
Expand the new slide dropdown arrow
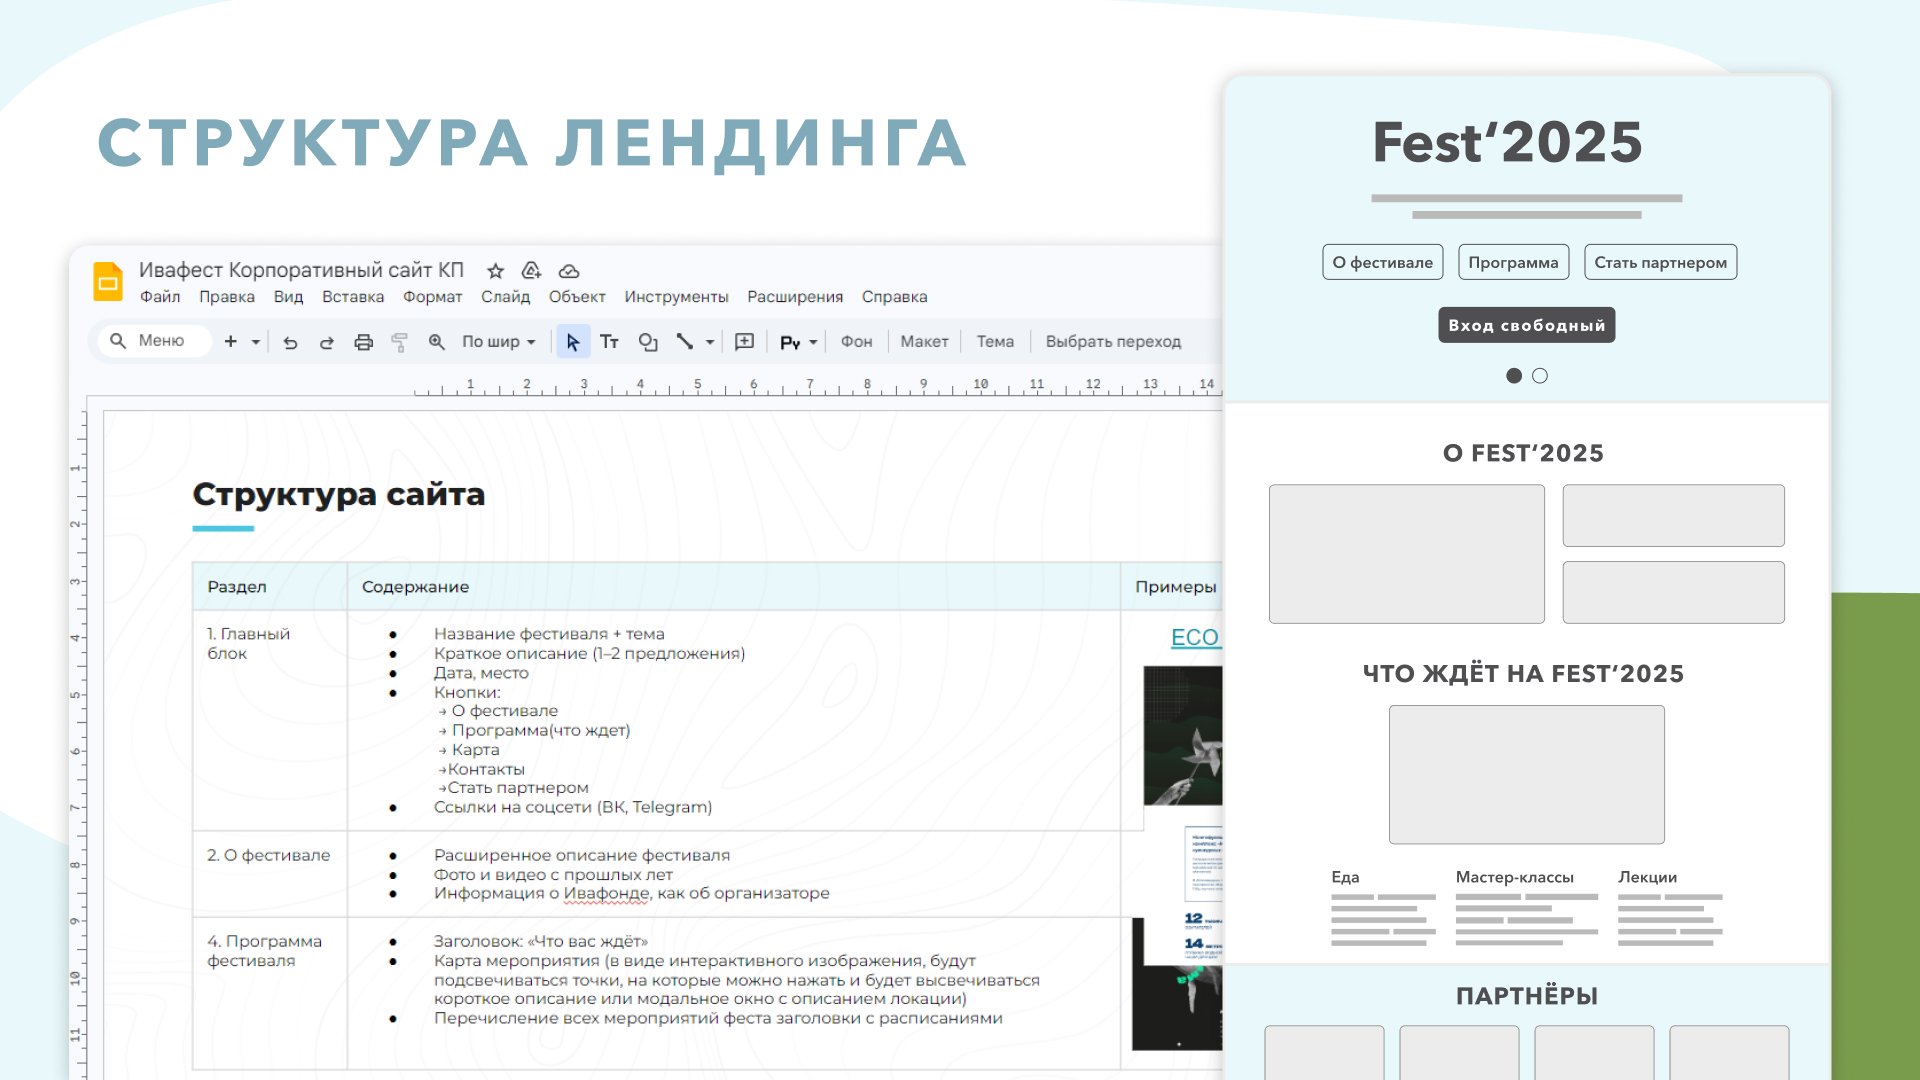click(x=256, y=342)
